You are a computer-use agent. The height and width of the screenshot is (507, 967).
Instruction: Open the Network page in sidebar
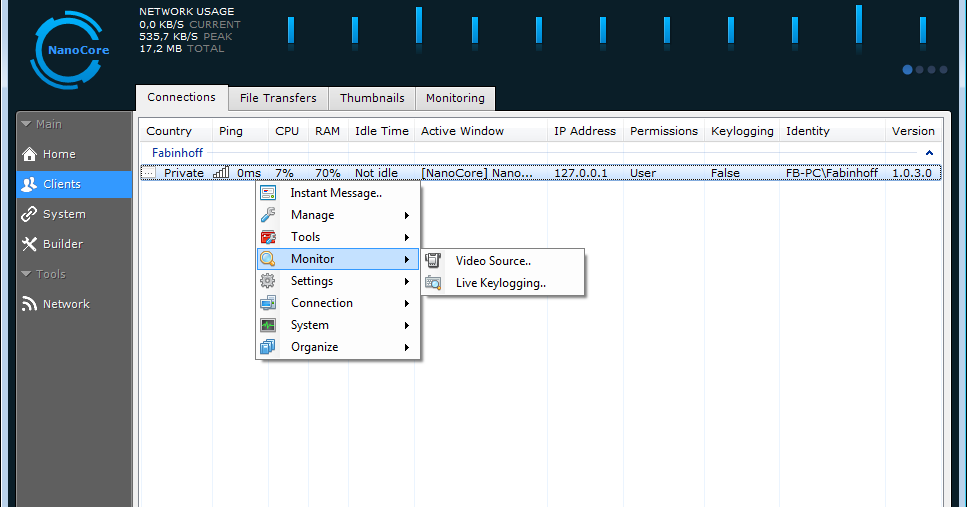(74, 303)
